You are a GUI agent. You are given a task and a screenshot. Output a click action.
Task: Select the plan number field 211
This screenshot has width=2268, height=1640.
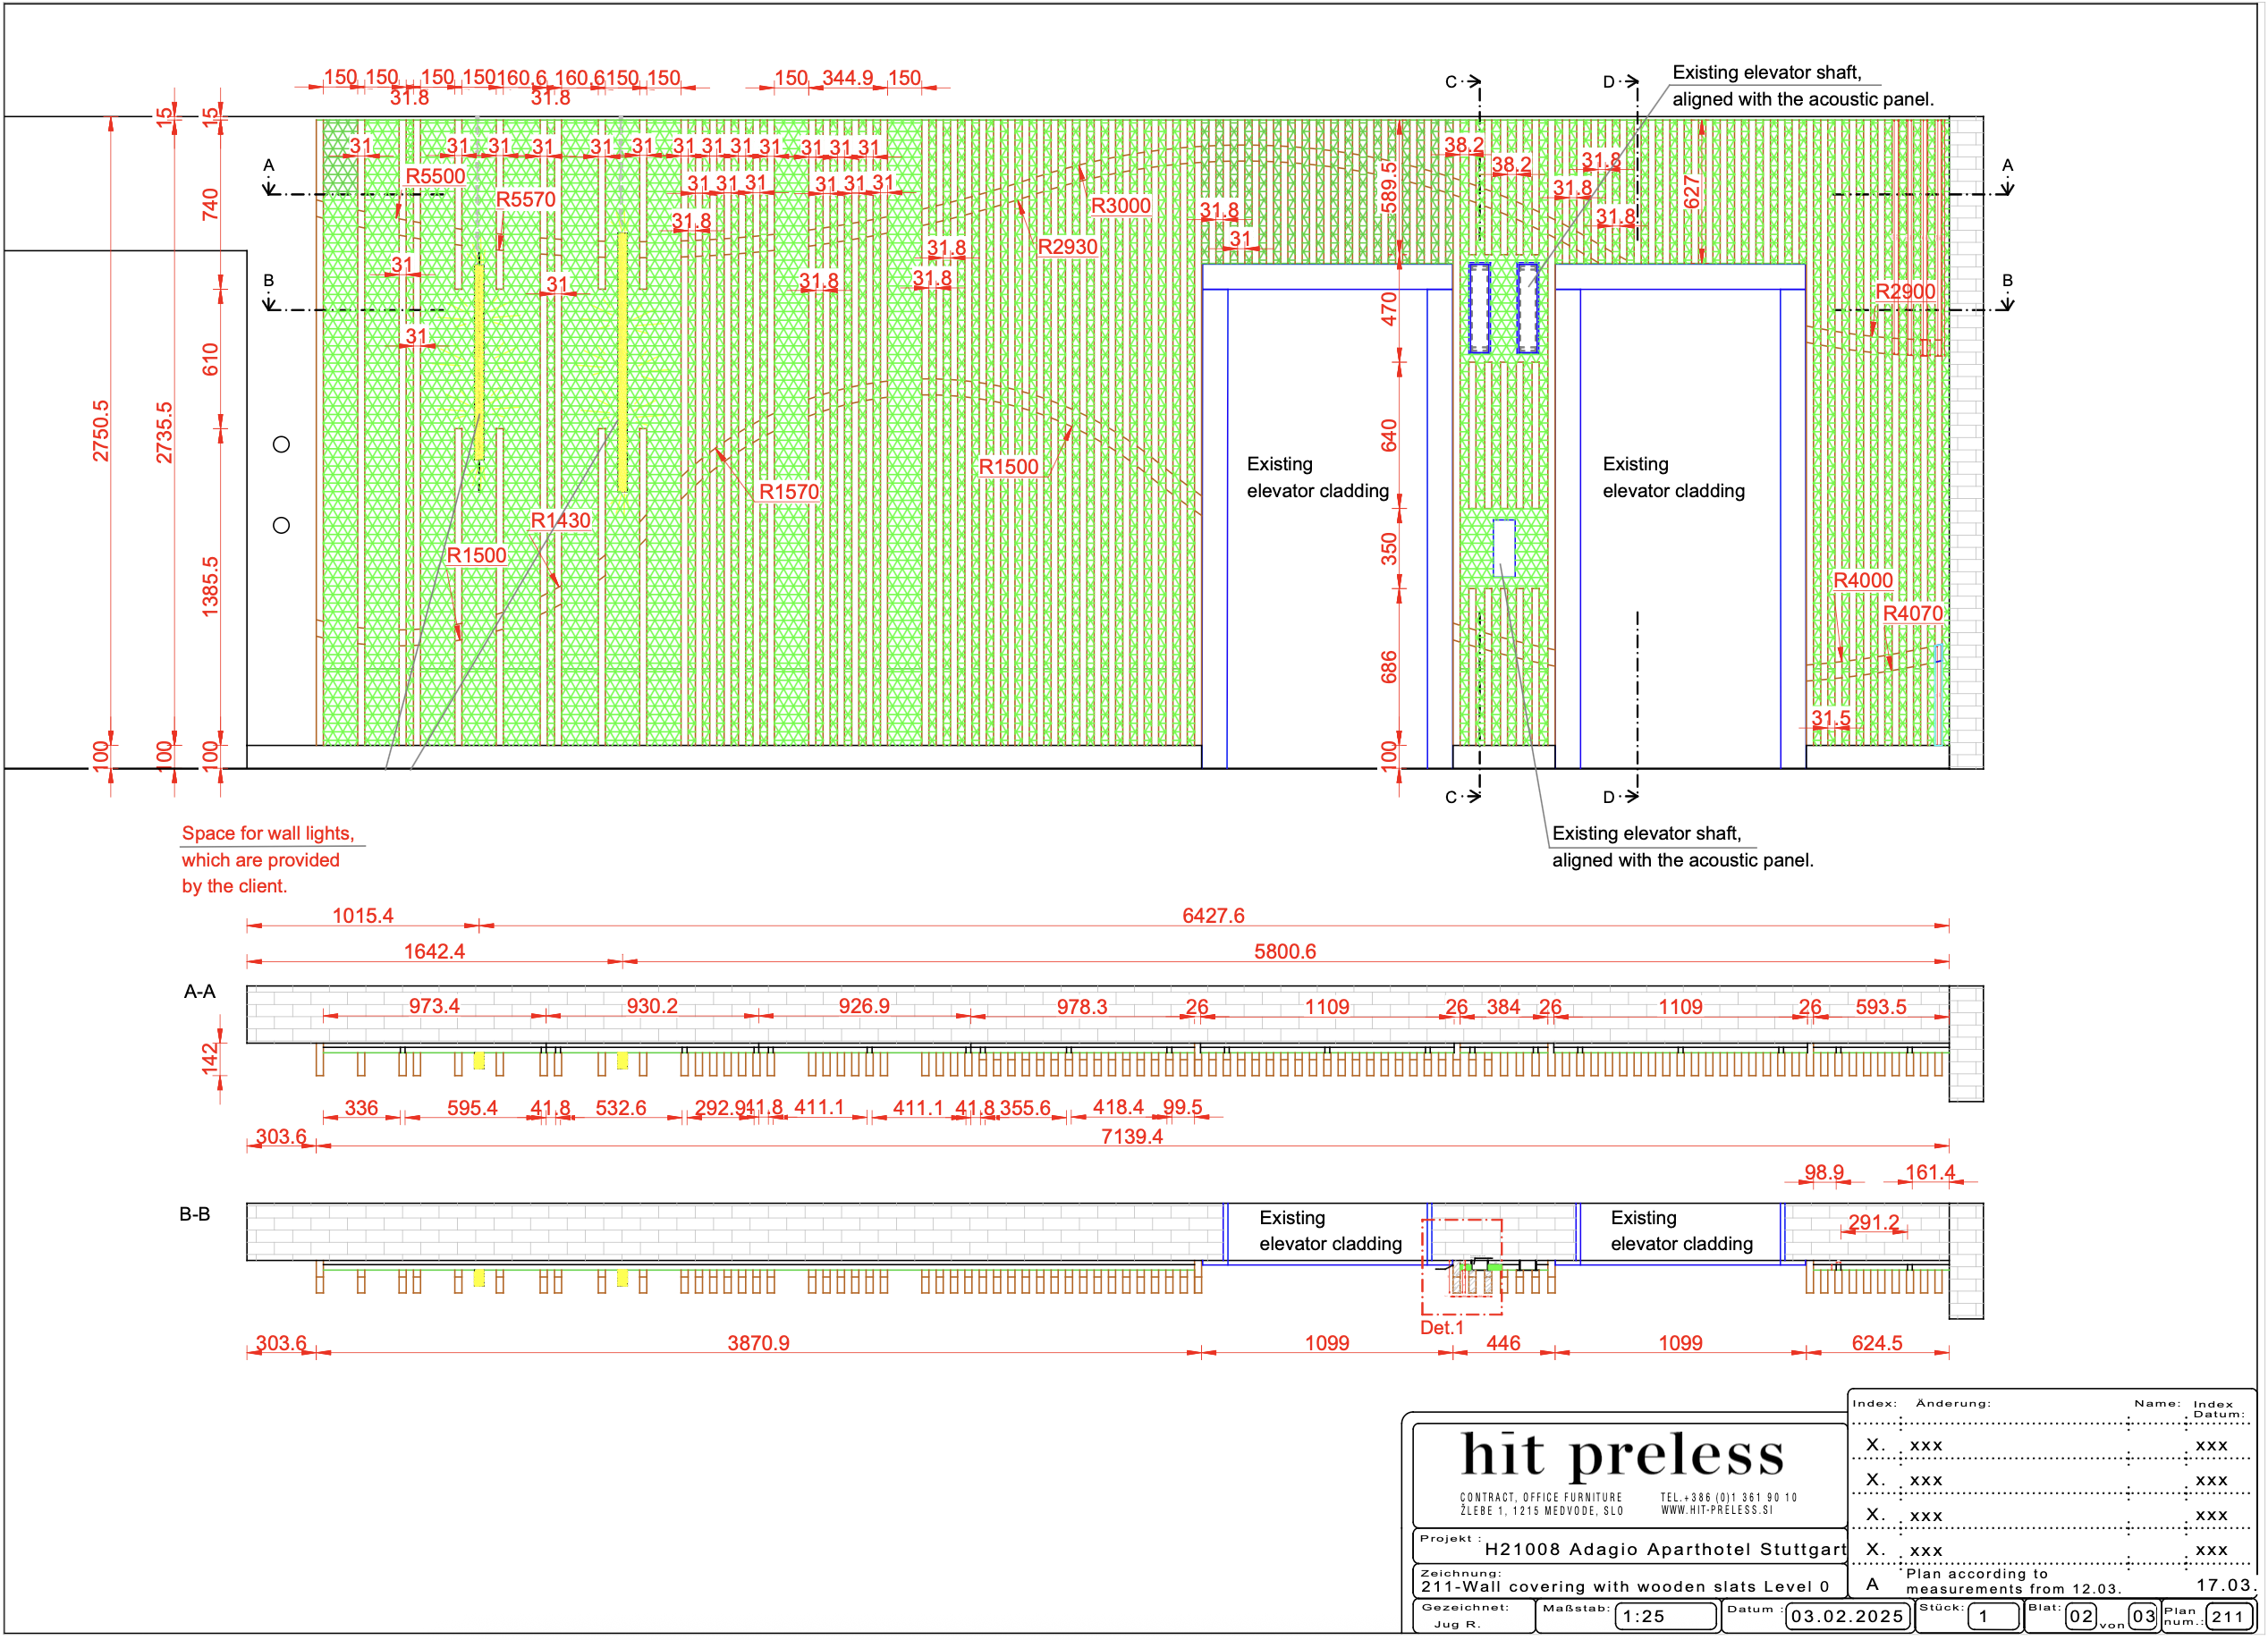click(x=2228, y=1616)
